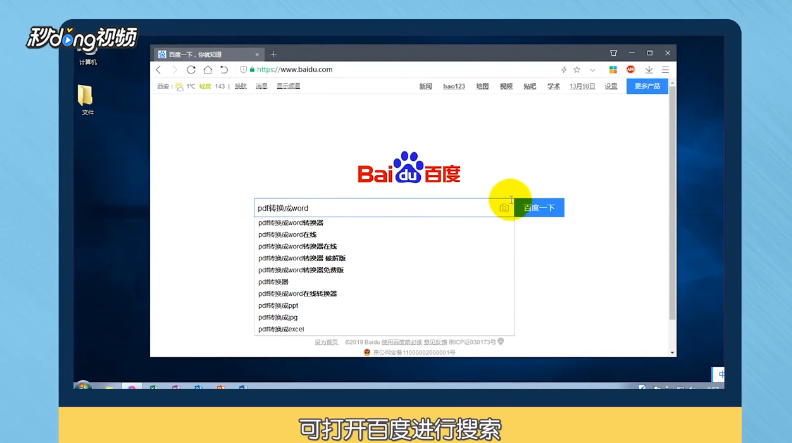The image size is (792, 443).
Task: Open a new tab with plus button
Action: click(273, 54)
